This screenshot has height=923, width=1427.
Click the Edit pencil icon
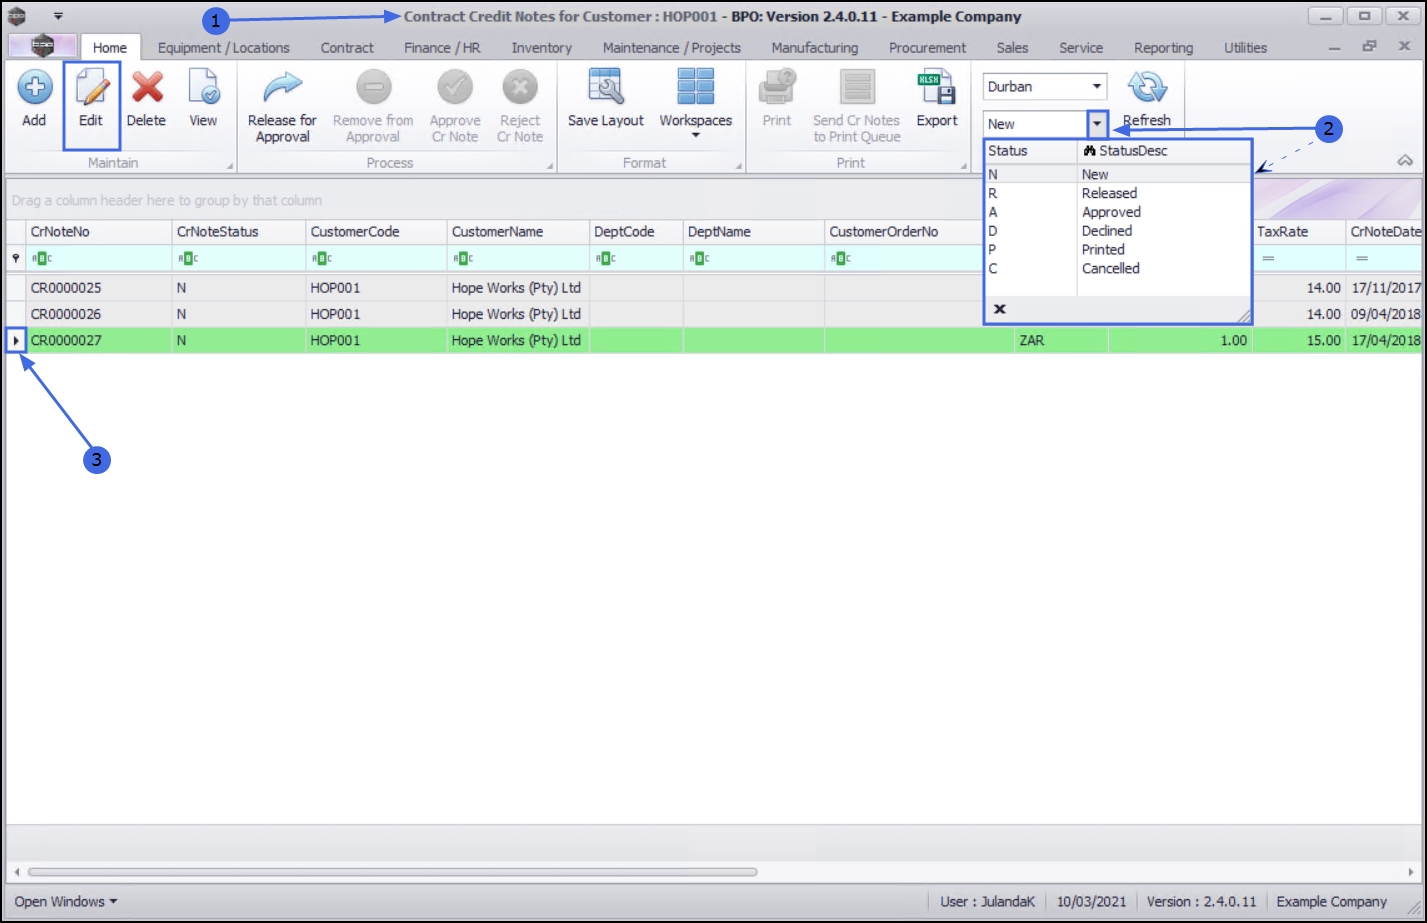(x=91, y=88)
